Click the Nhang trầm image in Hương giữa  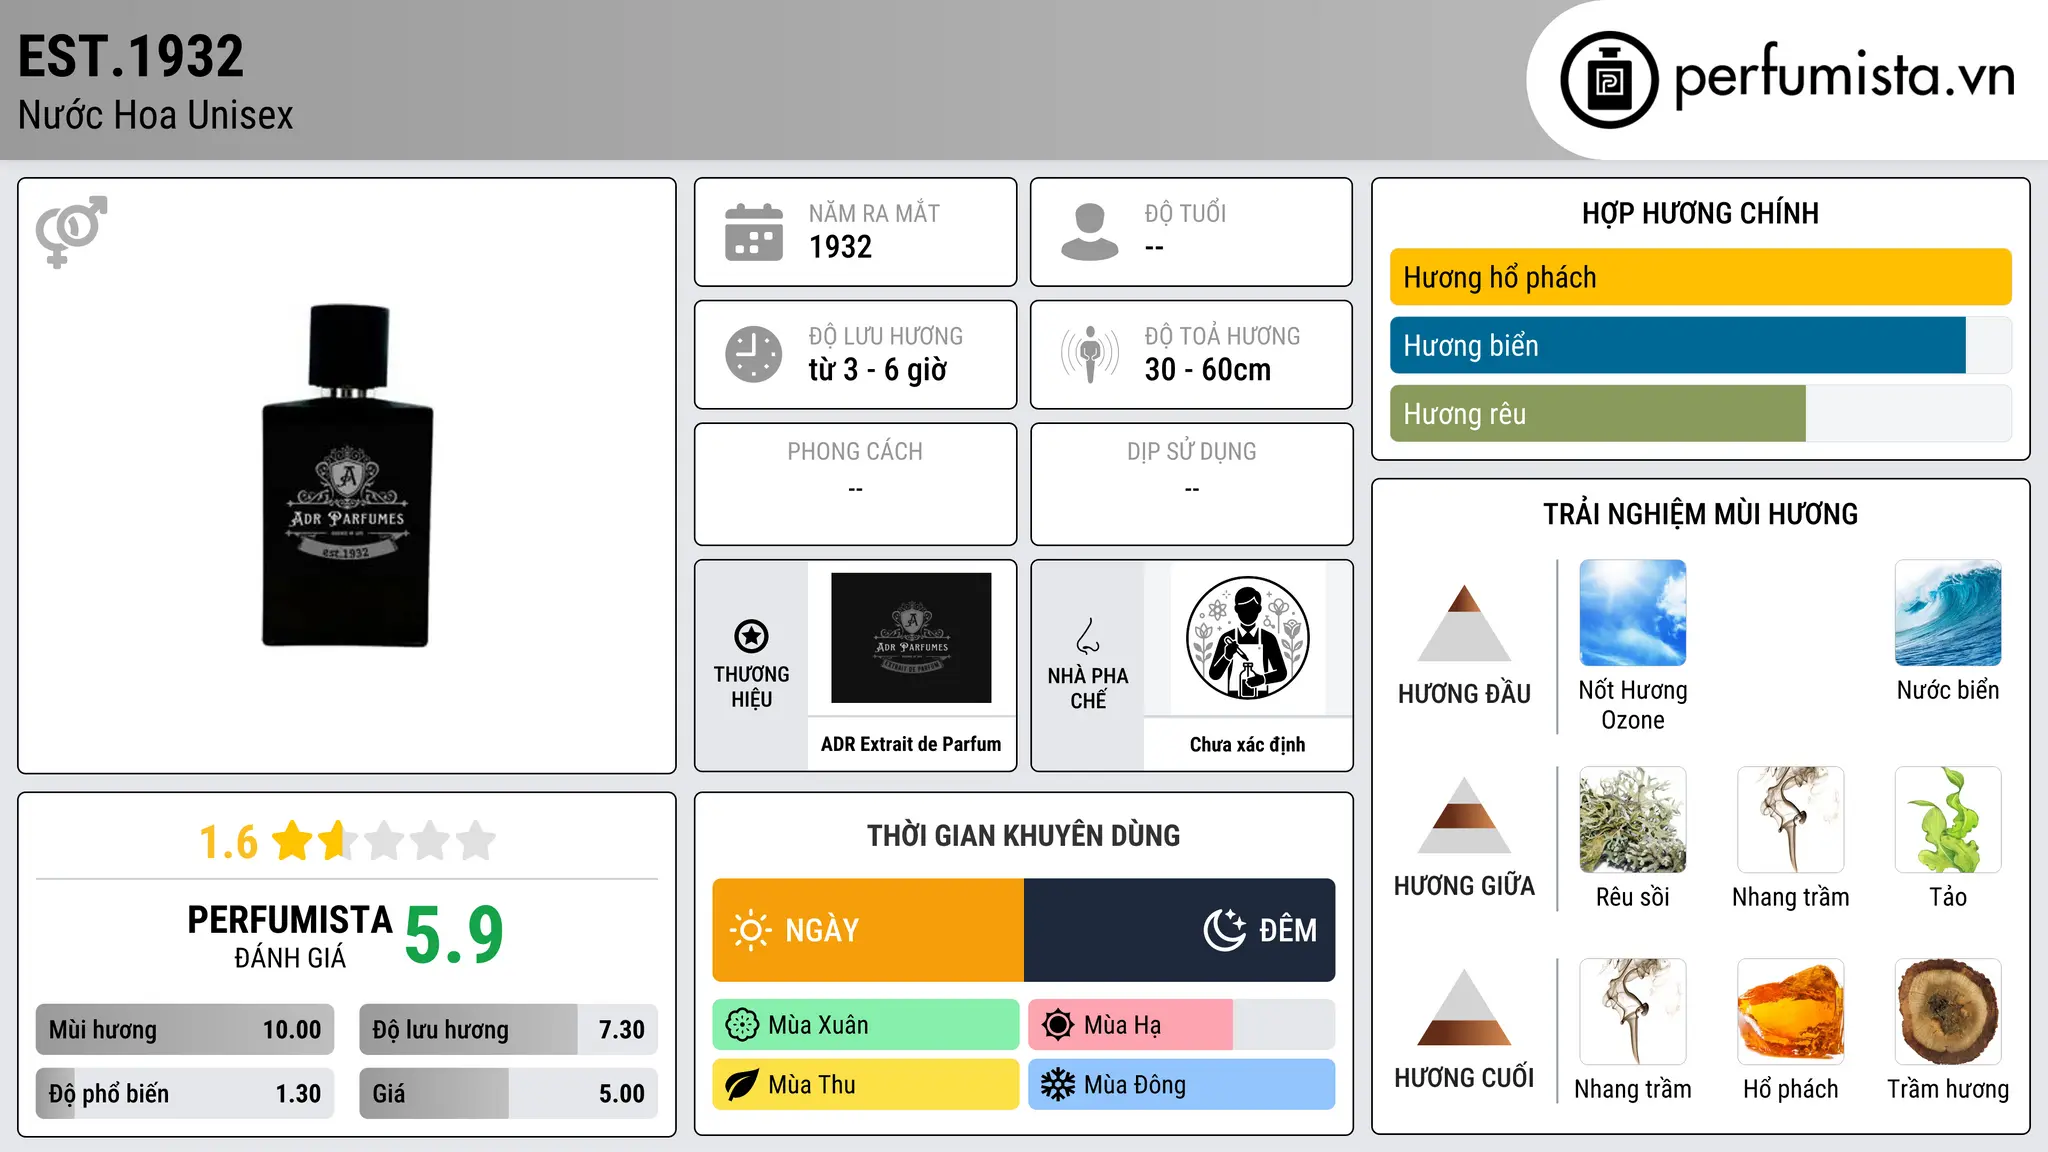(1791, 820)
